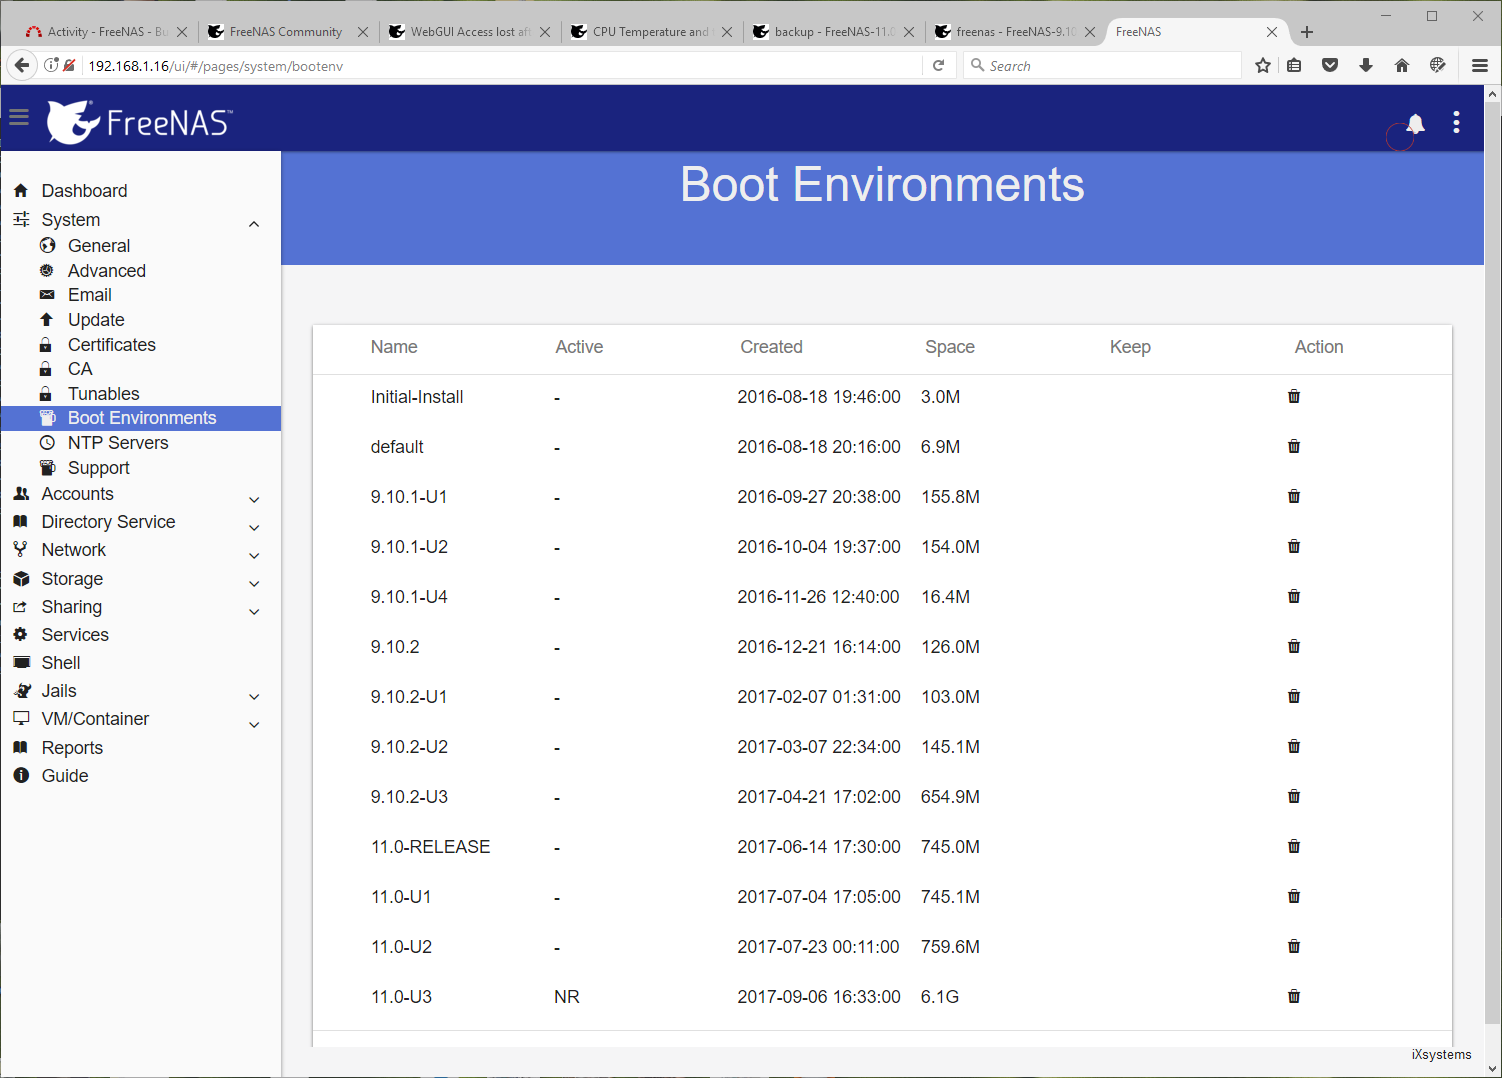Click the FreeNAS logo
Image resolution: width=1502 pixels, height=1078 pixels.
[140, 122]
